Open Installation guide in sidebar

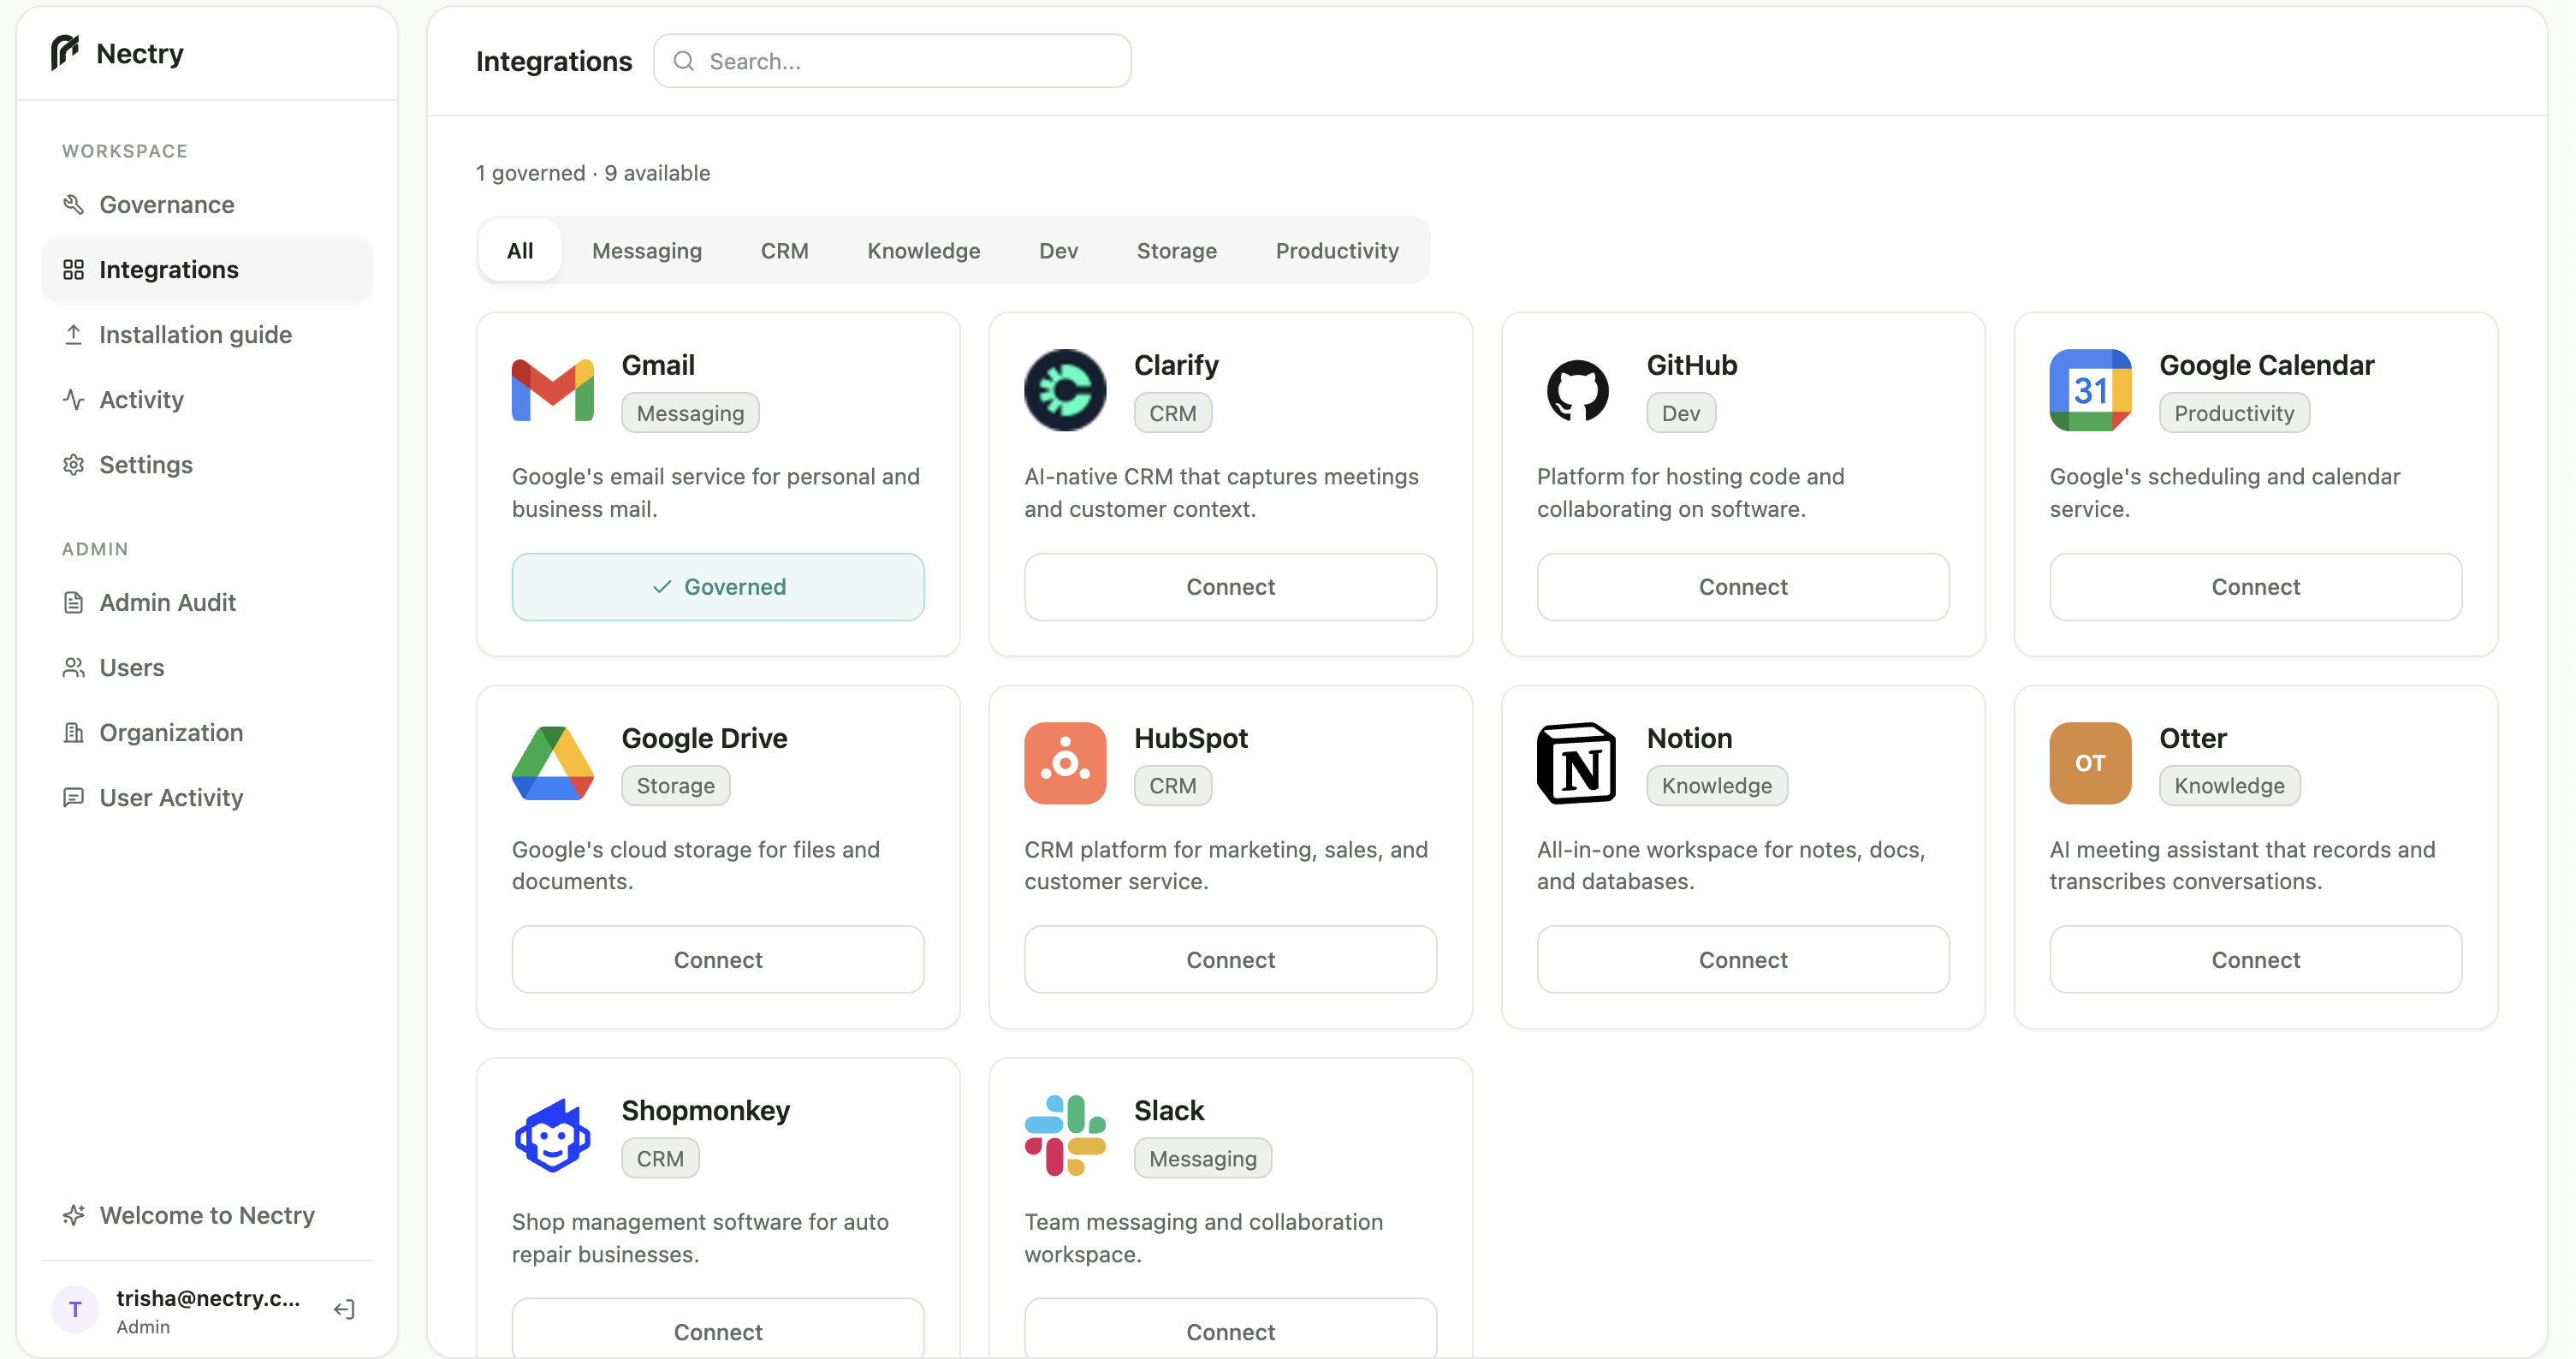click(x=207, y=334)
